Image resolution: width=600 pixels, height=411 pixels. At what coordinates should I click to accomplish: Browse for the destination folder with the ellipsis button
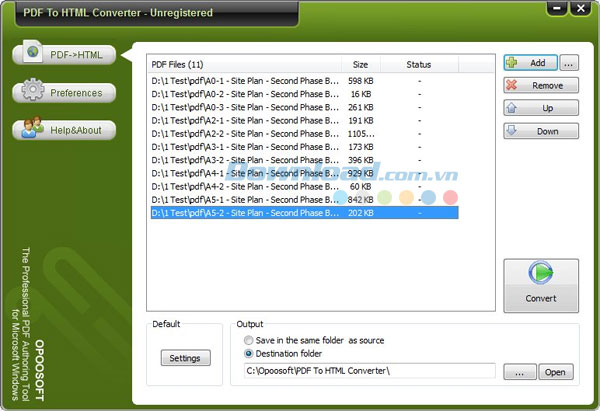tap(520, 372)
